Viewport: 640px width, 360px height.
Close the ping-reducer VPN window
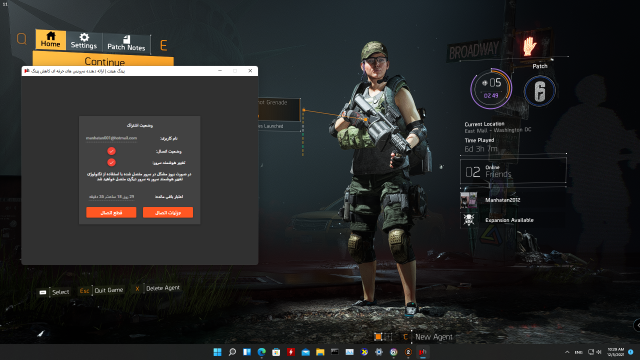click(250, 71)
